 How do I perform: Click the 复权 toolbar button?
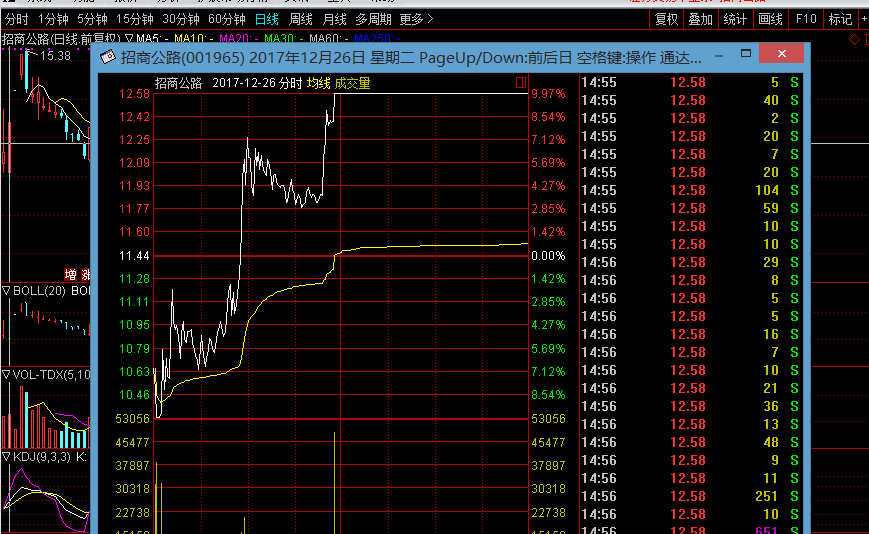[x=666, y=19]
